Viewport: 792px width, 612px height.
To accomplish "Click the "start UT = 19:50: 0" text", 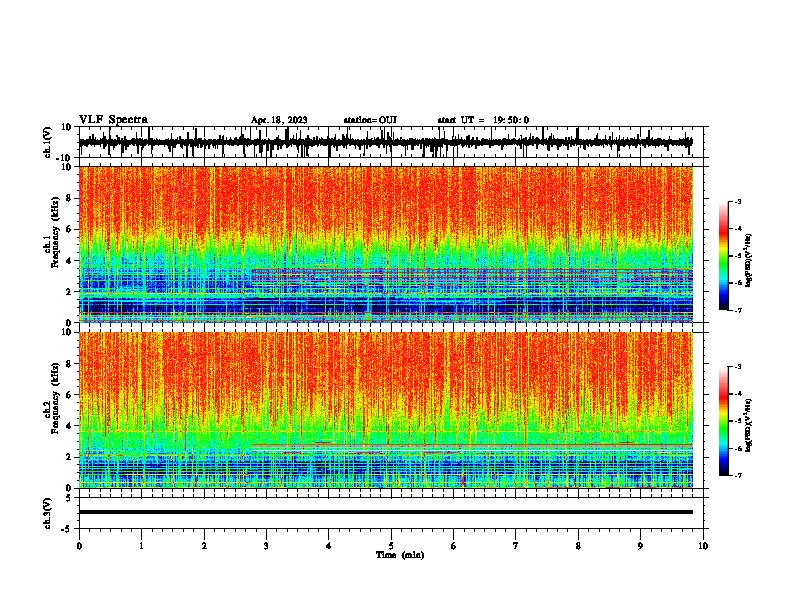I will click(483, 120).
